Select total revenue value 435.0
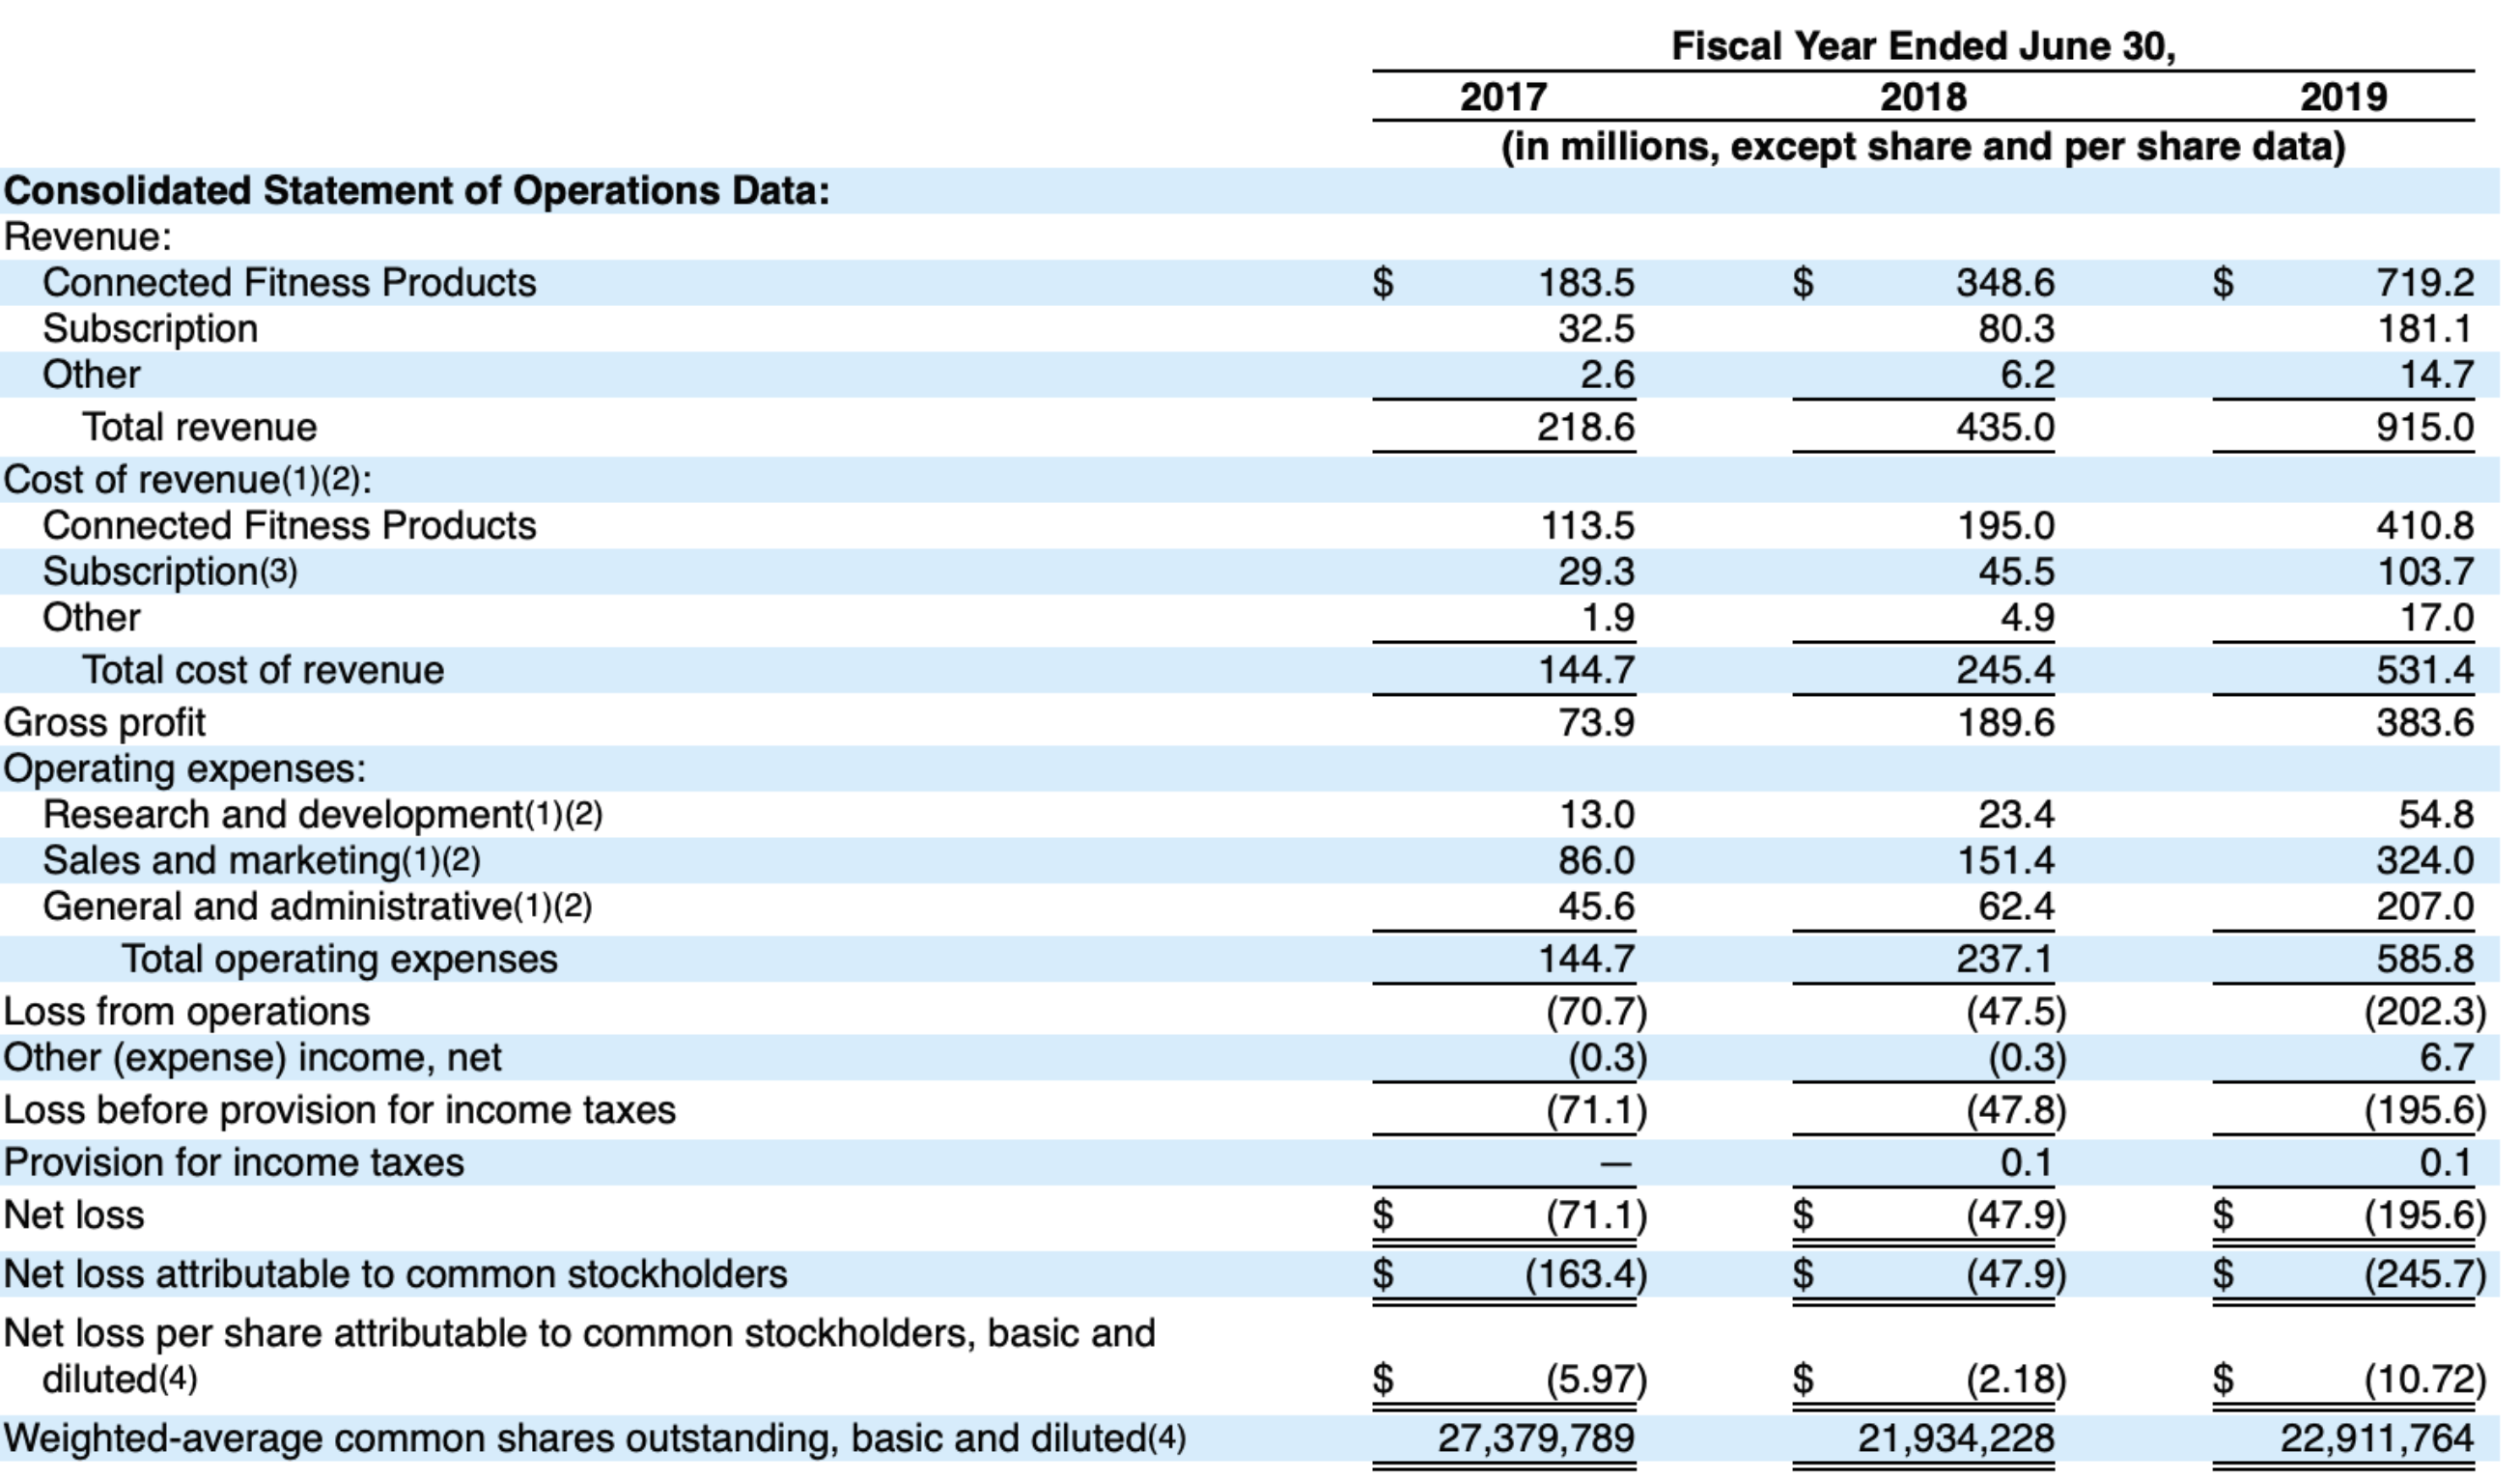 tap(2005, 427)
